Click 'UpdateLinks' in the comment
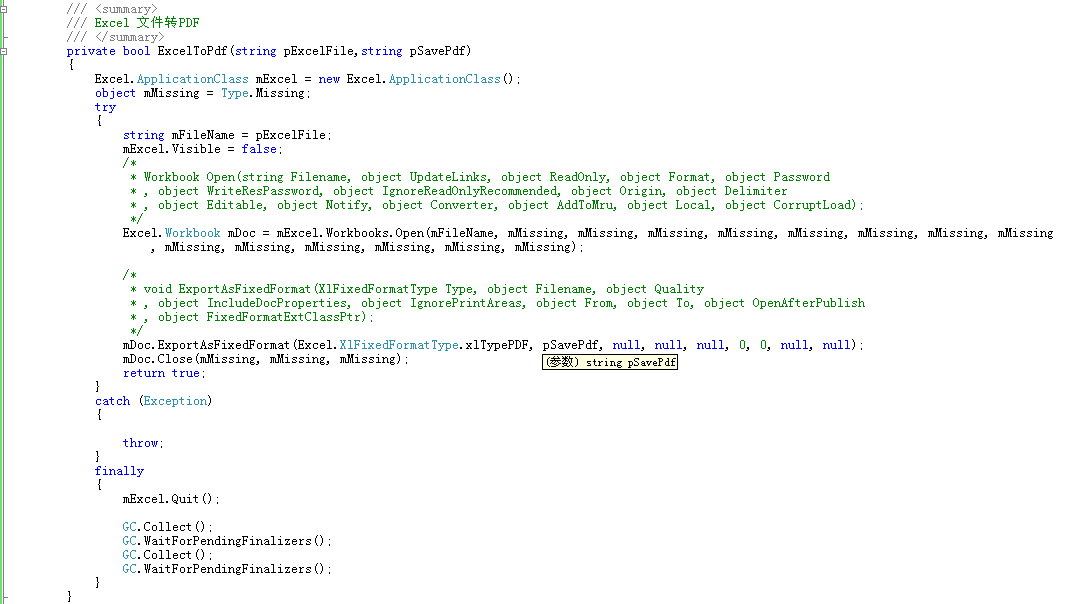Screen dimensions: 1065x604 pos(448,177)
